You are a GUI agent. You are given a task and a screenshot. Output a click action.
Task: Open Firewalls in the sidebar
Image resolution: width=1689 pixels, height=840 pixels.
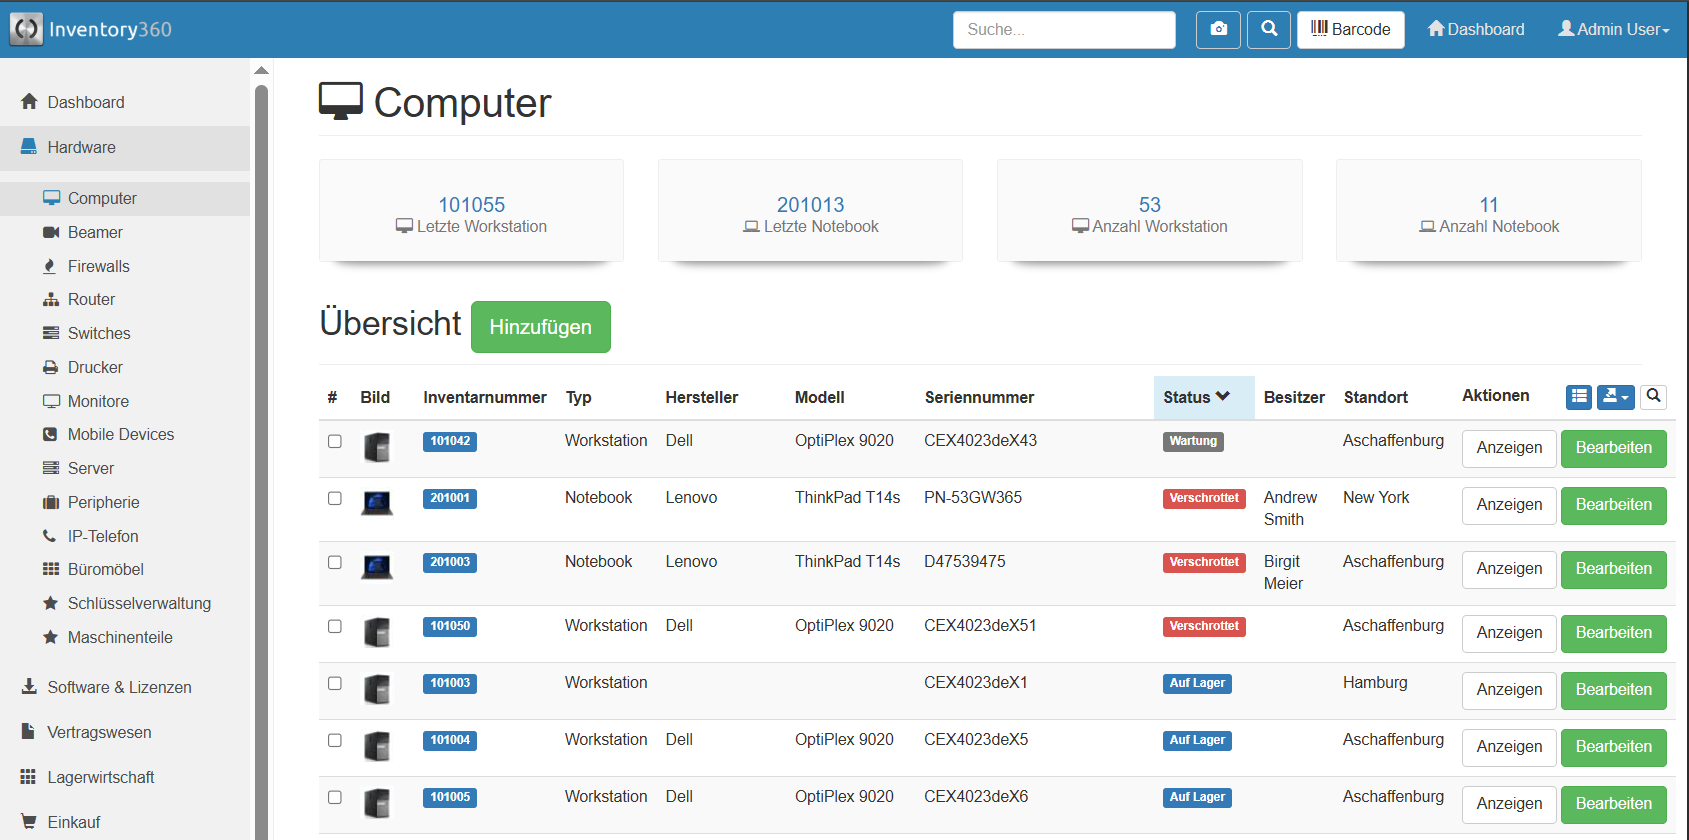(98, 266)
